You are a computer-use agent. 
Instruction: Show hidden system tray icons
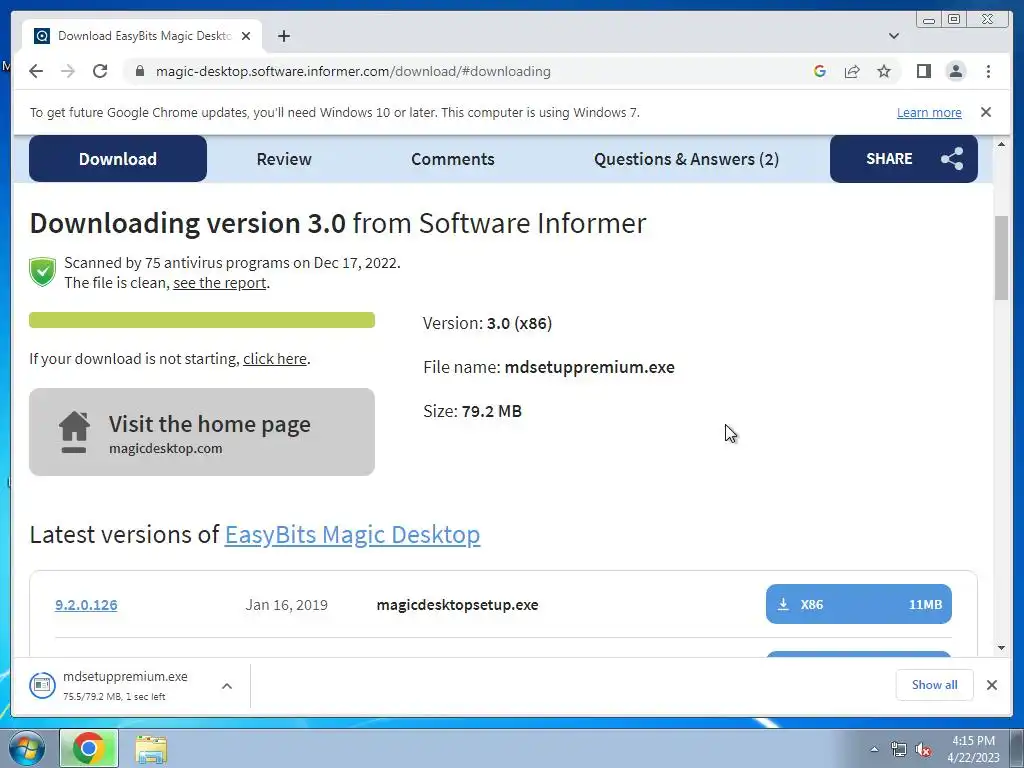point(874,749)
